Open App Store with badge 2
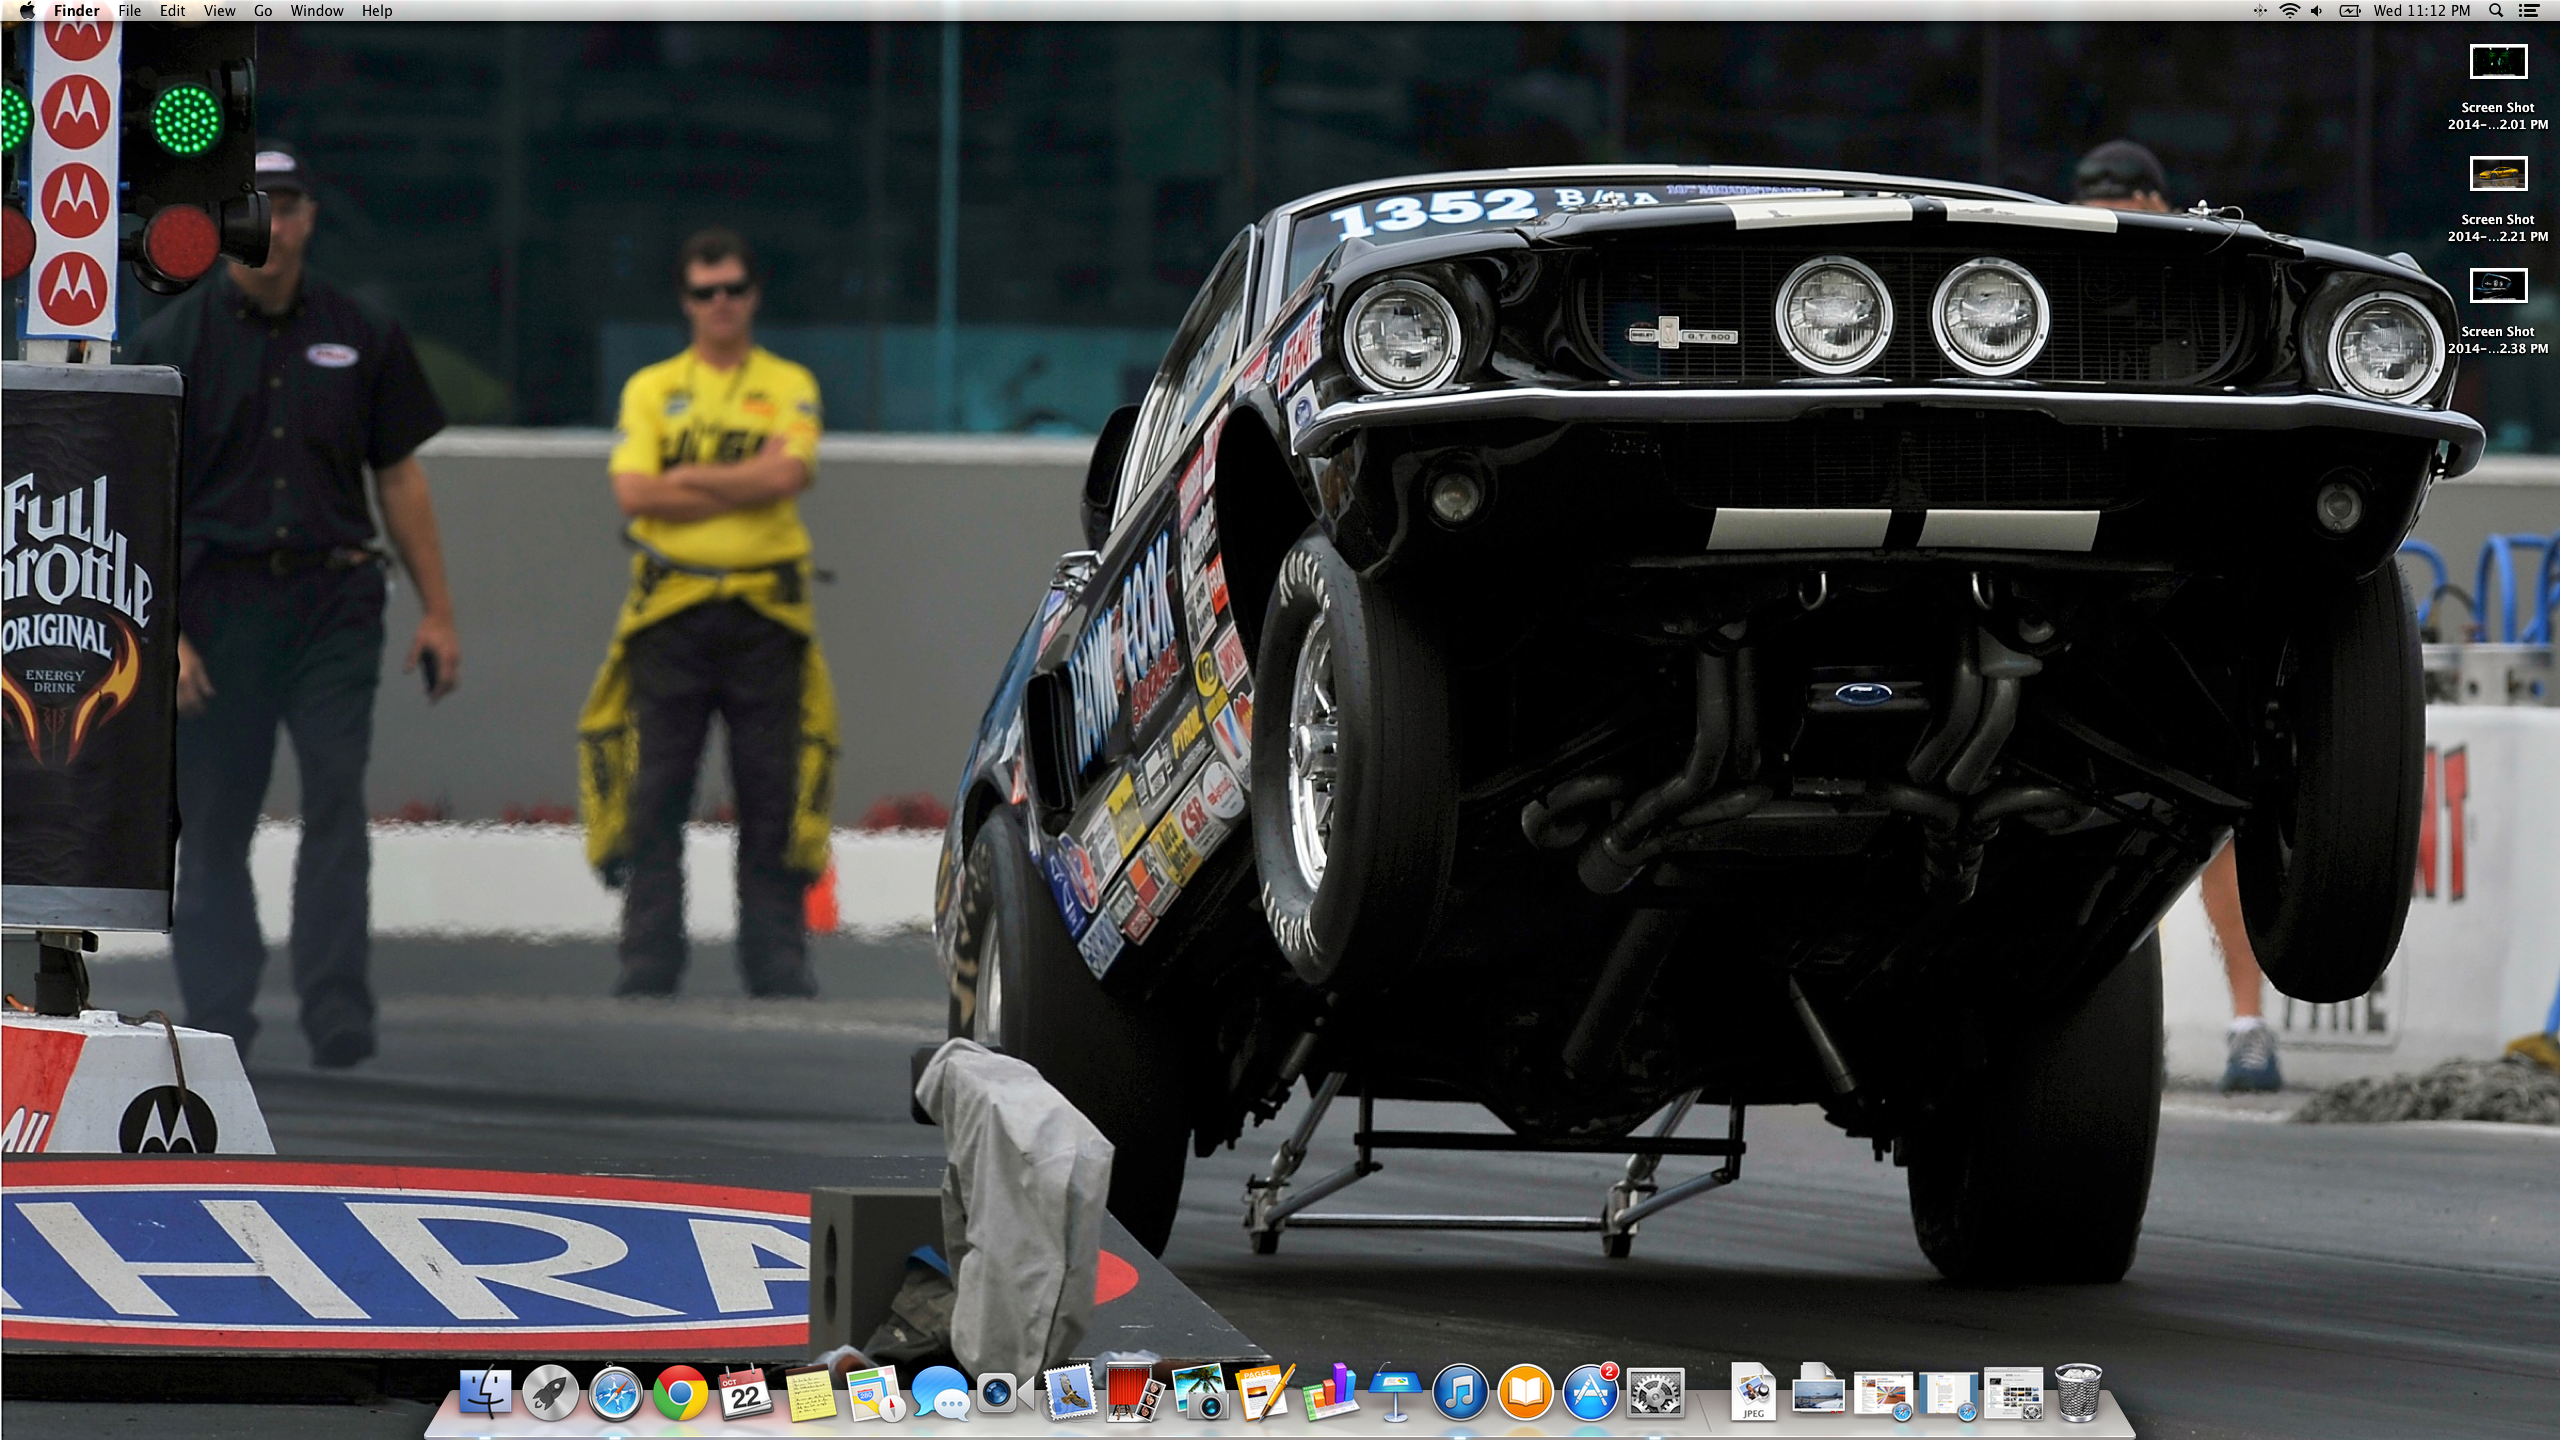This screenshot has height=1440, width=2560. pyautogui.click(x=1590, y=1392)
